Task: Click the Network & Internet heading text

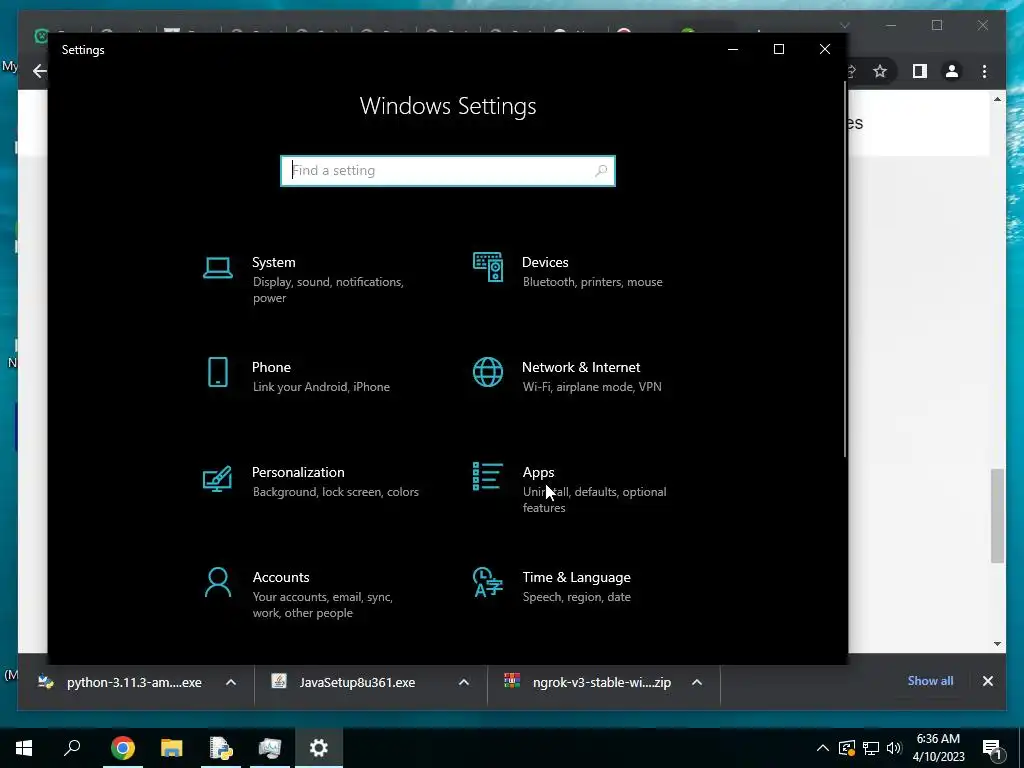Action: pos(581,367)
